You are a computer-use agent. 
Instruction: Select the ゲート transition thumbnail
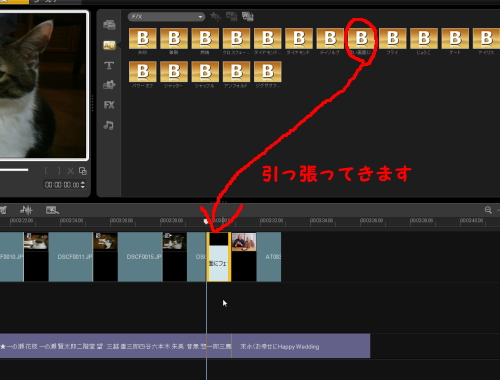[455, 39]
